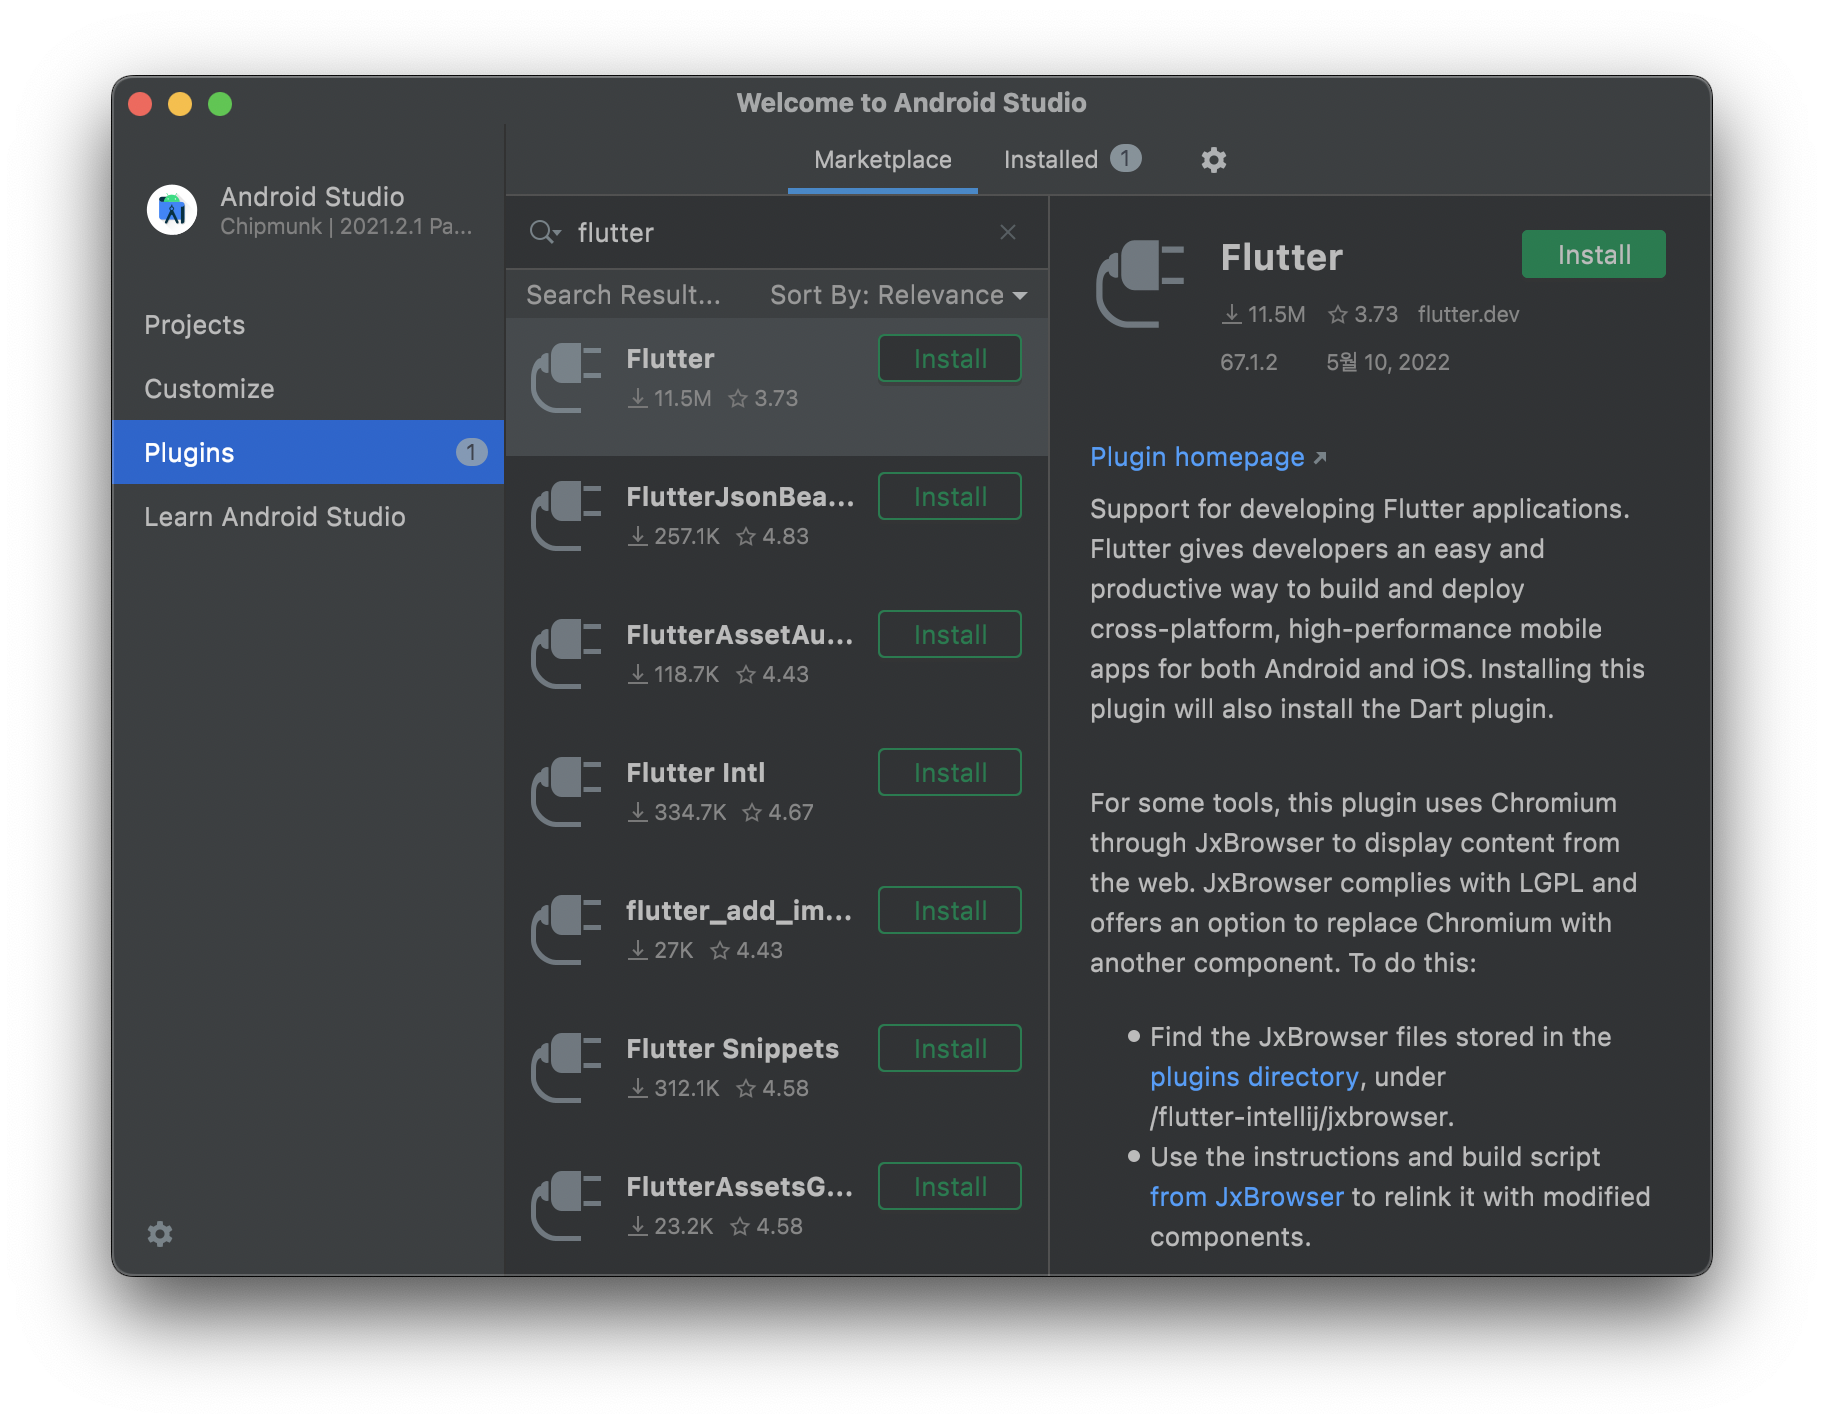This screenshot has width=1824, height=1424.
Task: Open the Plugin homepage link
Action: pos(1197,457)
